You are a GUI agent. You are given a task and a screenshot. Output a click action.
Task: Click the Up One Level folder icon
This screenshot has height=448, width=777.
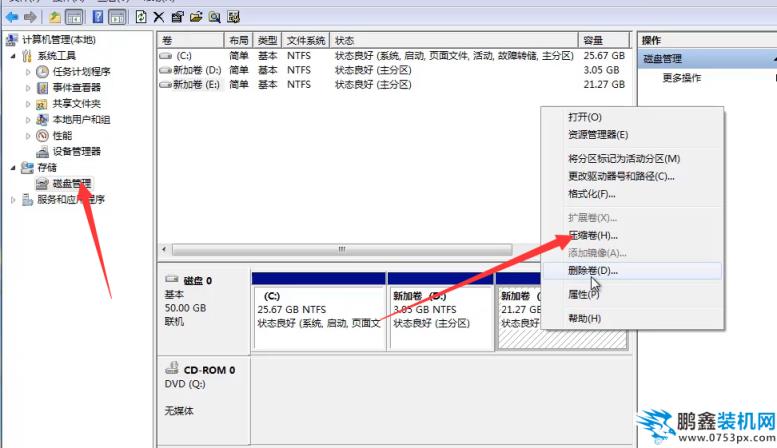click(x=55, y=17)
